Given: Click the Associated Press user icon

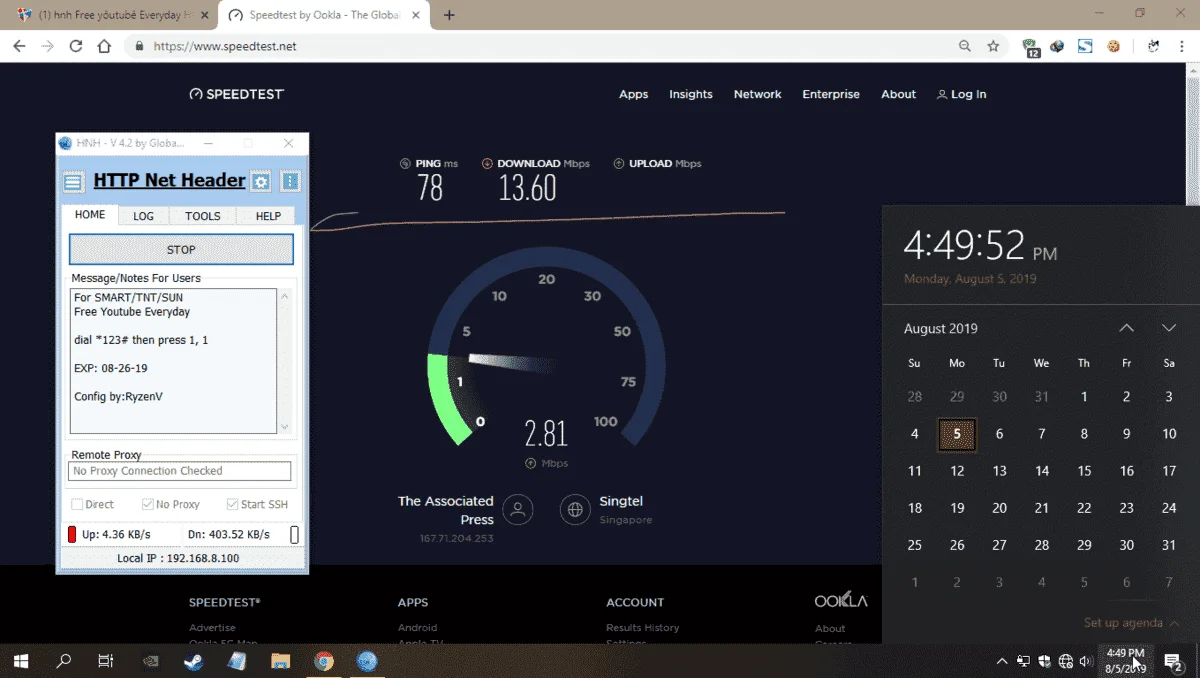Looking at the screenshot, I should (518, 509).
